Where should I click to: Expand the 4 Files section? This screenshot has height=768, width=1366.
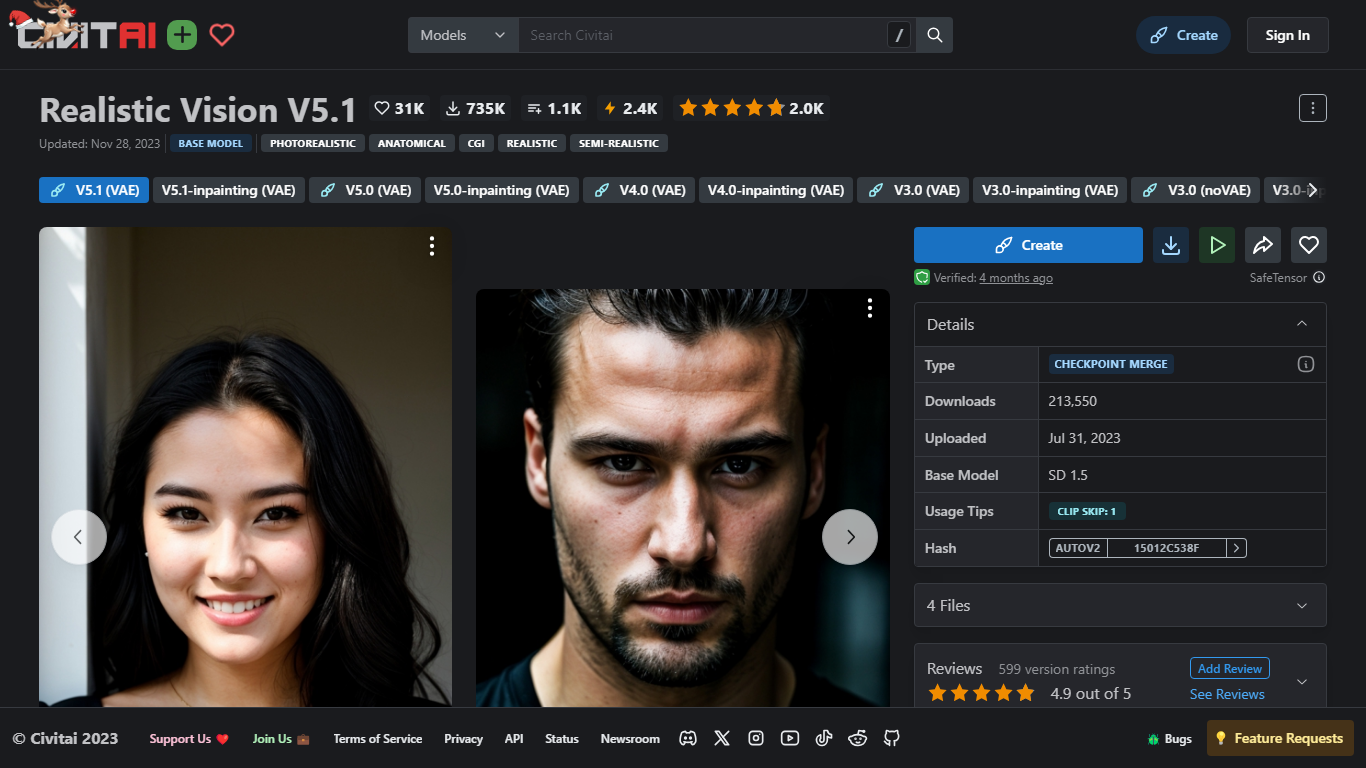coord(1120,605)
